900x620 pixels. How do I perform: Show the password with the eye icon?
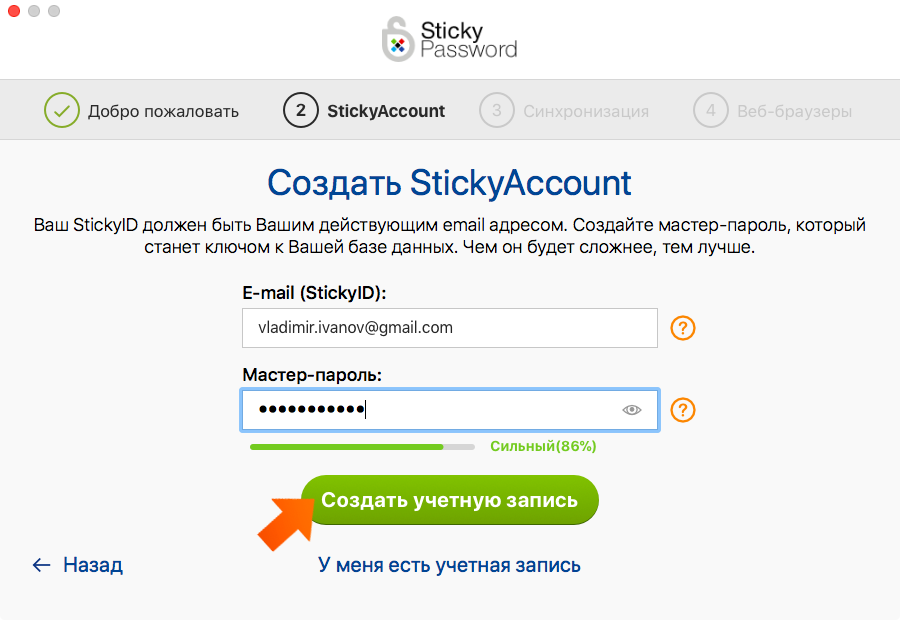631,410
